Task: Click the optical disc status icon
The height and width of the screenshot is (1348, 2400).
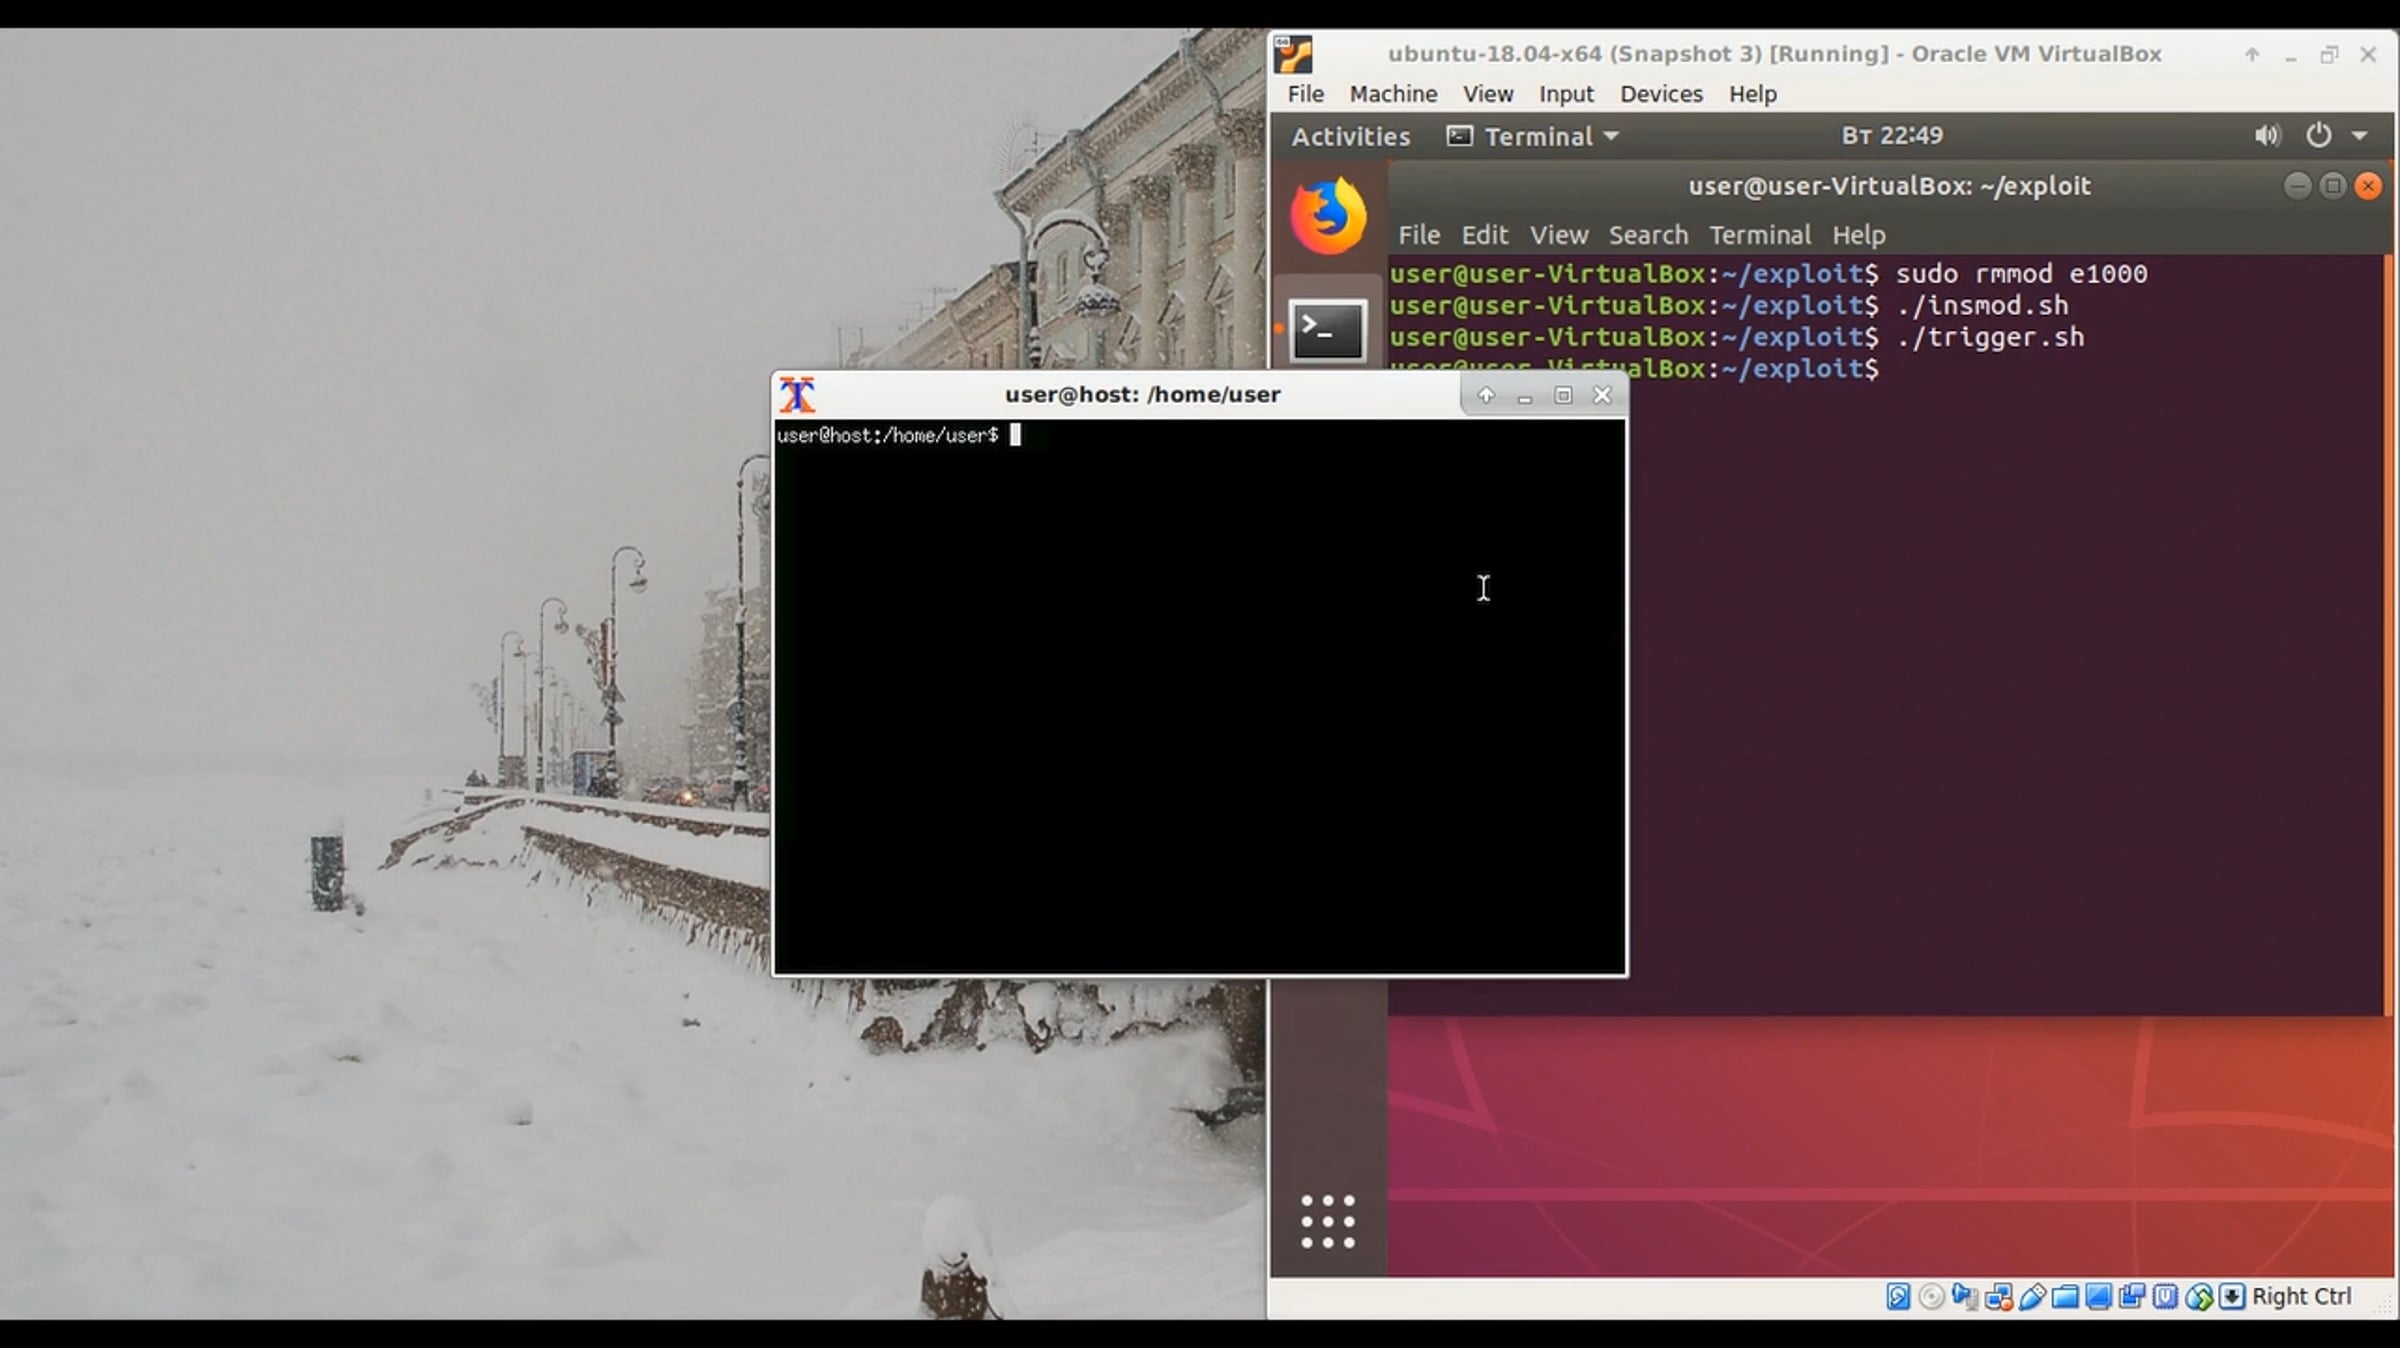Action: coord(1931,1297)
